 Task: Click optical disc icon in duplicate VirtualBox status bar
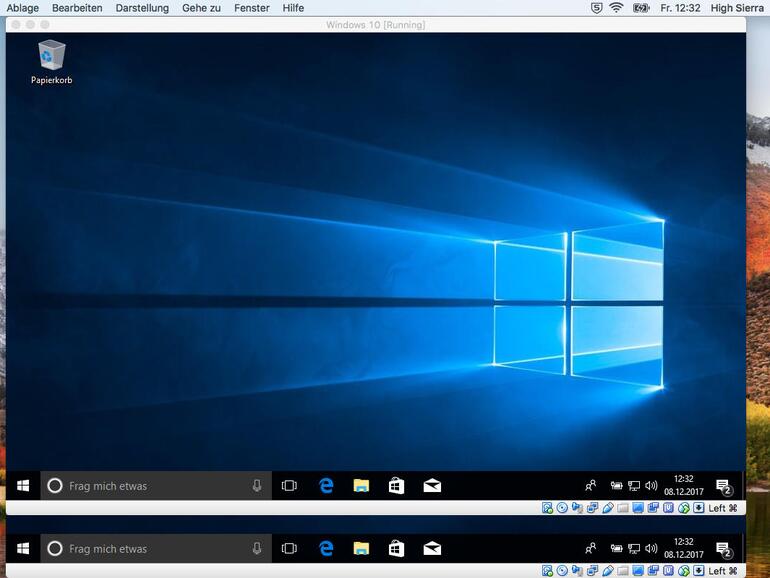coord(562,571)
